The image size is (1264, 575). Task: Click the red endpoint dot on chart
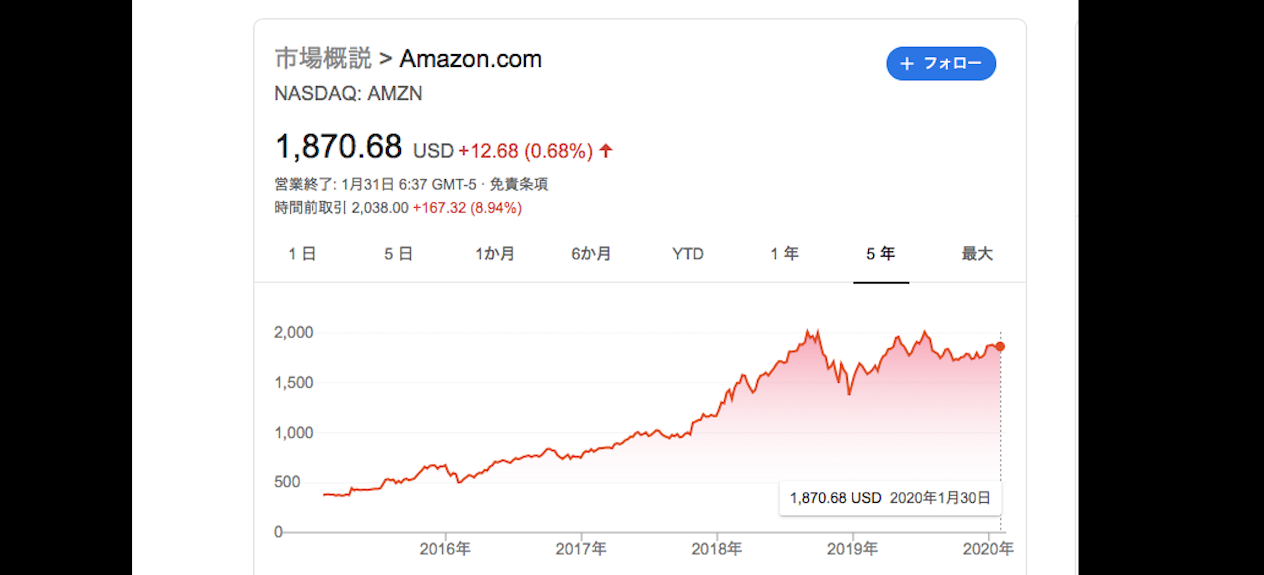(1000, 346)
